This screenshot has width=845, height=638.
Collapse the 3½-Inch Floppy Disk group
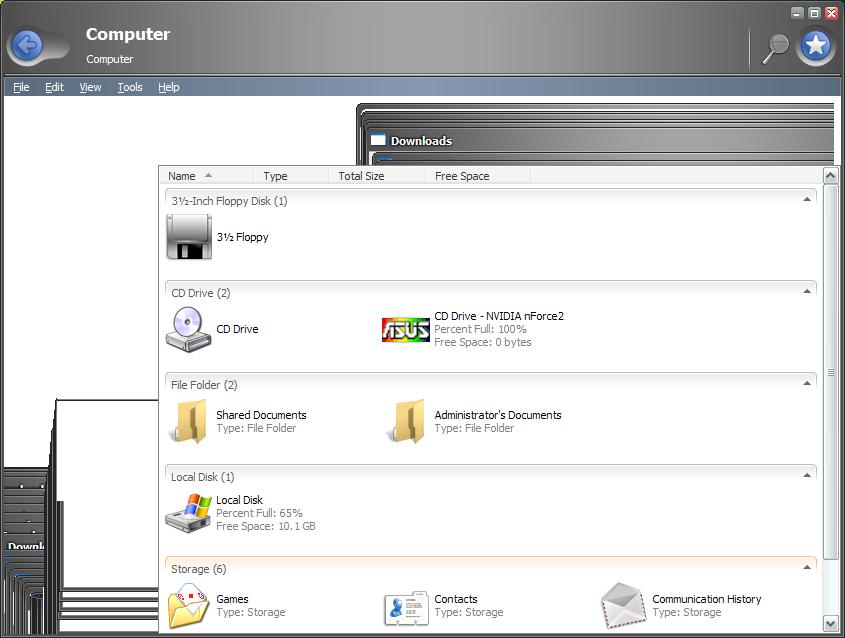coord(807,199)
